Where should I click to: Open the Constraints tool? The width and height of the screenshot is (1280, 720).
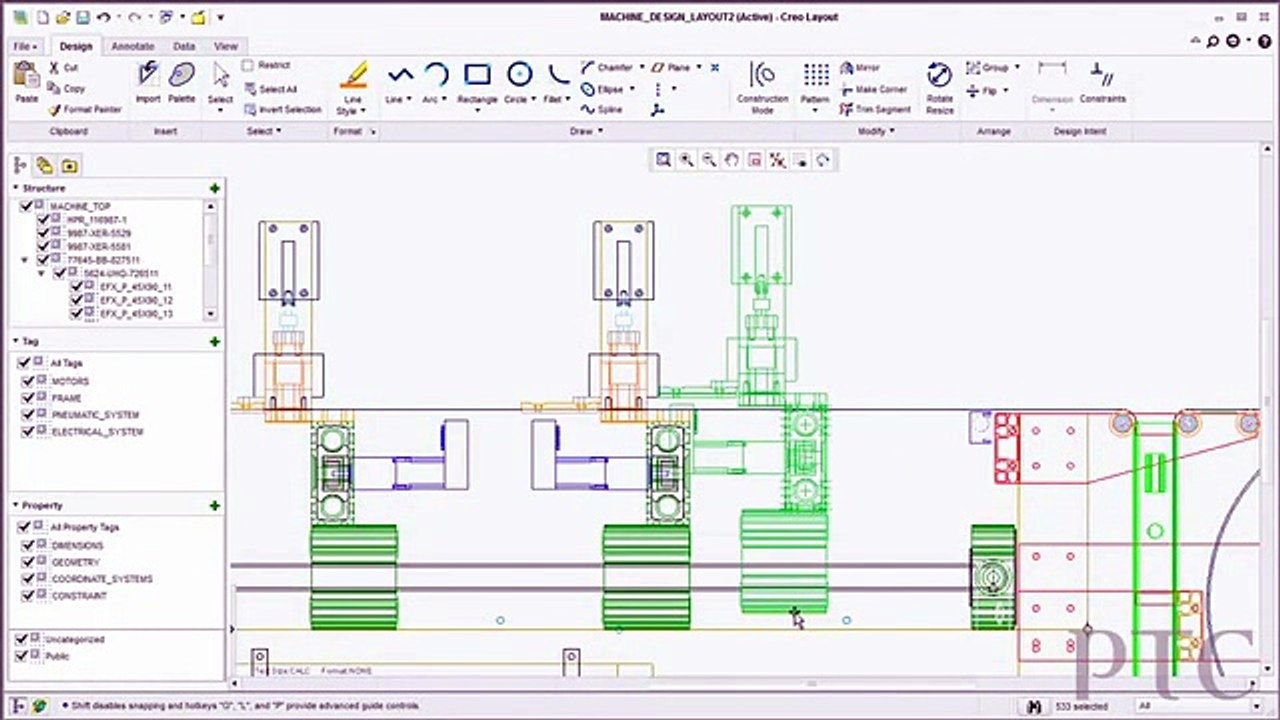click(1103, 82)
